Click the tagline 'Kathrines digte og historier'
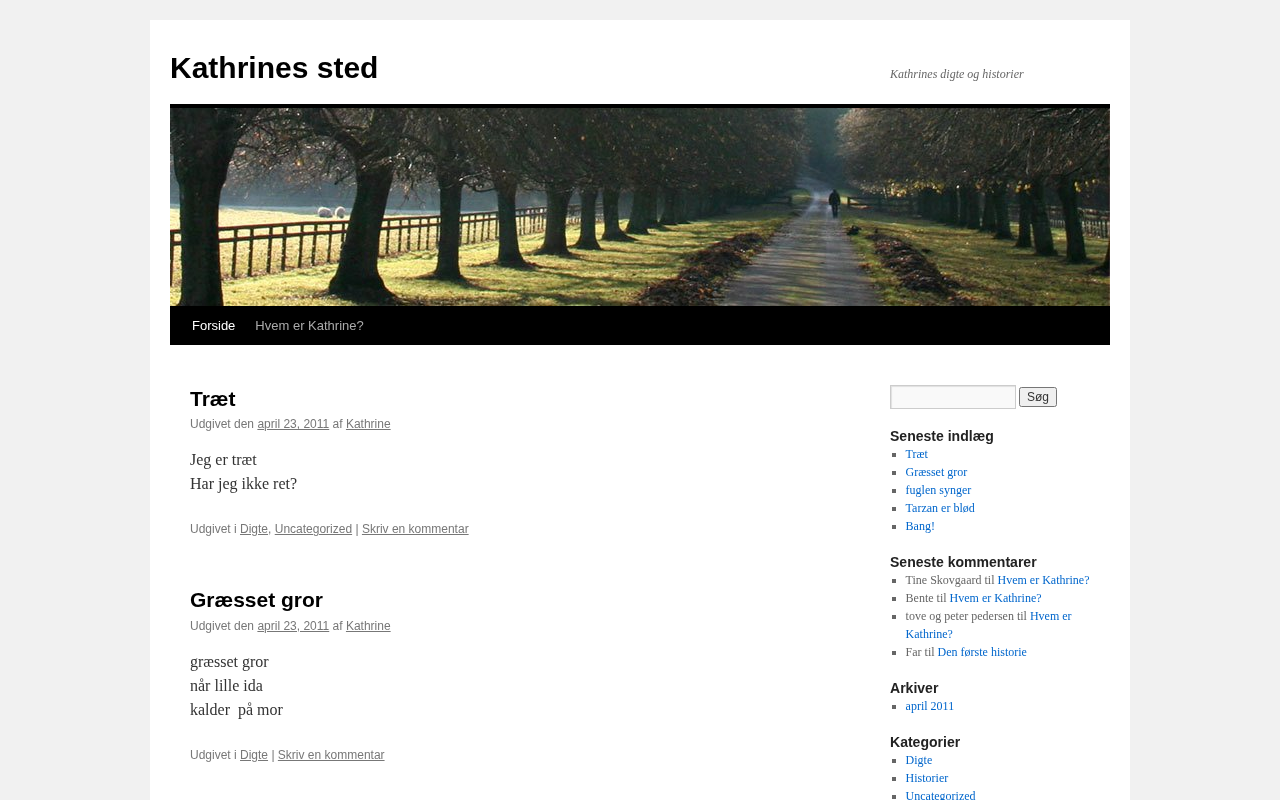The height and width of the screenshot is (800, 1280). pos(957,74)
